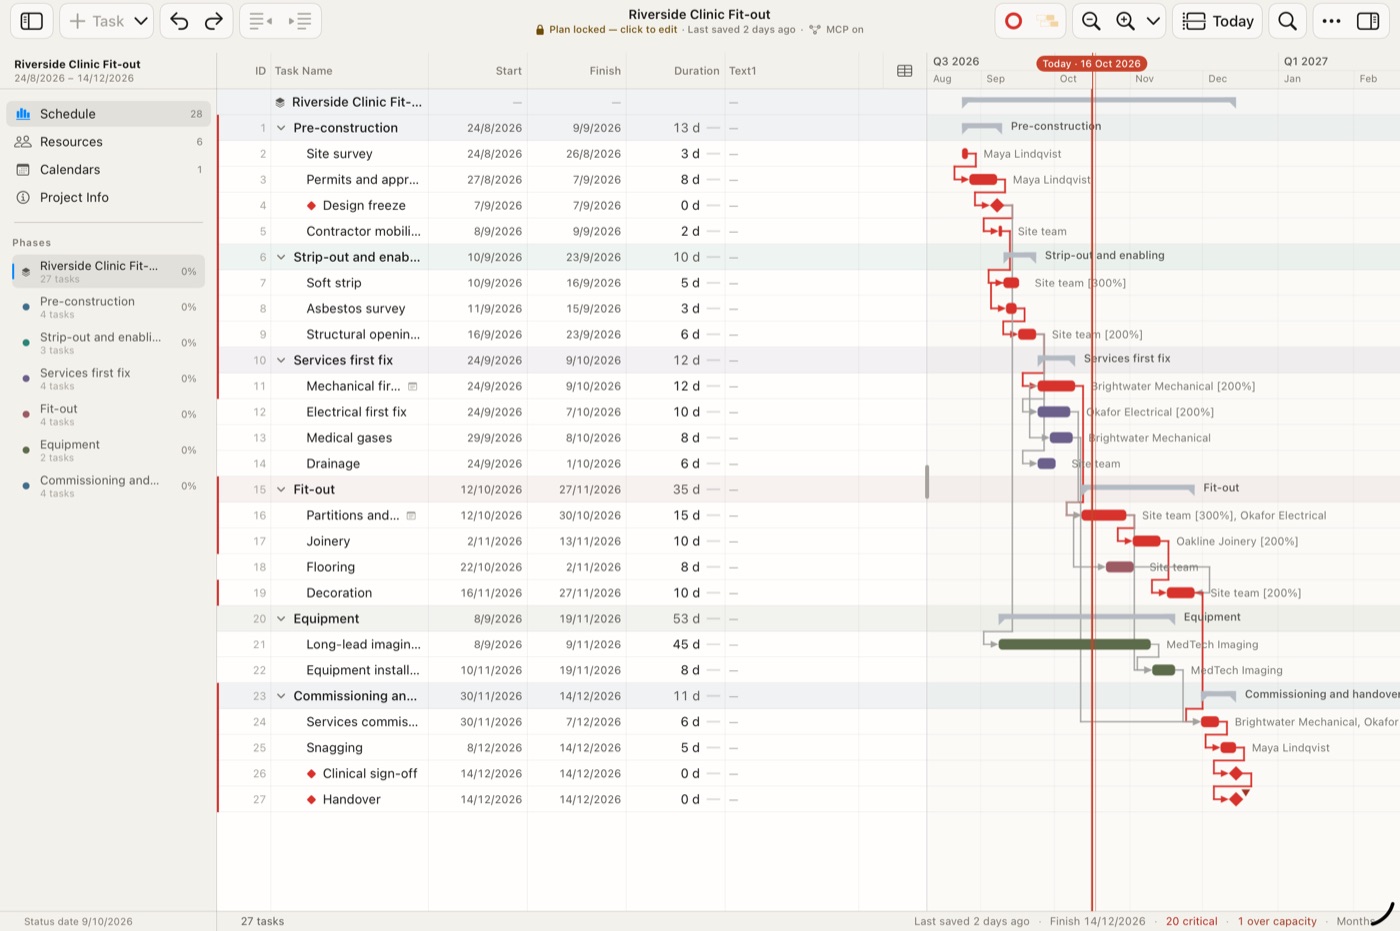Screen dimensions: 1400x931
Task: Select the Equipment phase in sidebar
Action: pyautogui.click(x=108, y=450)
